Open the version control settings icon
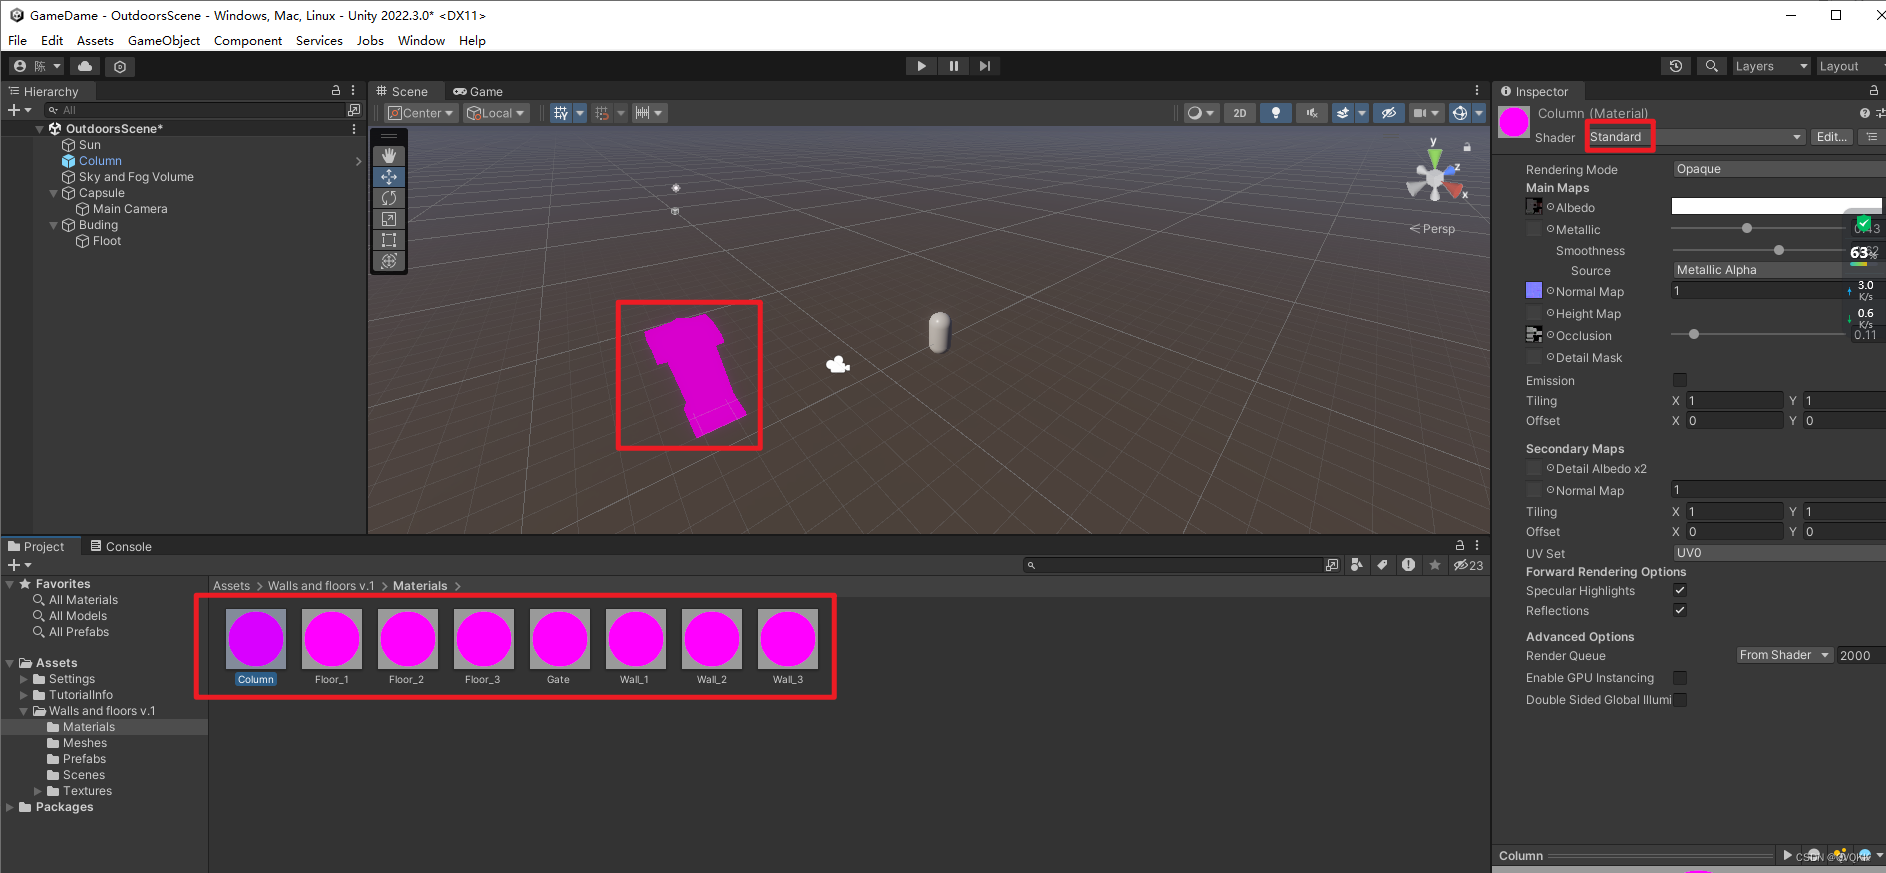 pyautogui.click(x=120, y=66)
